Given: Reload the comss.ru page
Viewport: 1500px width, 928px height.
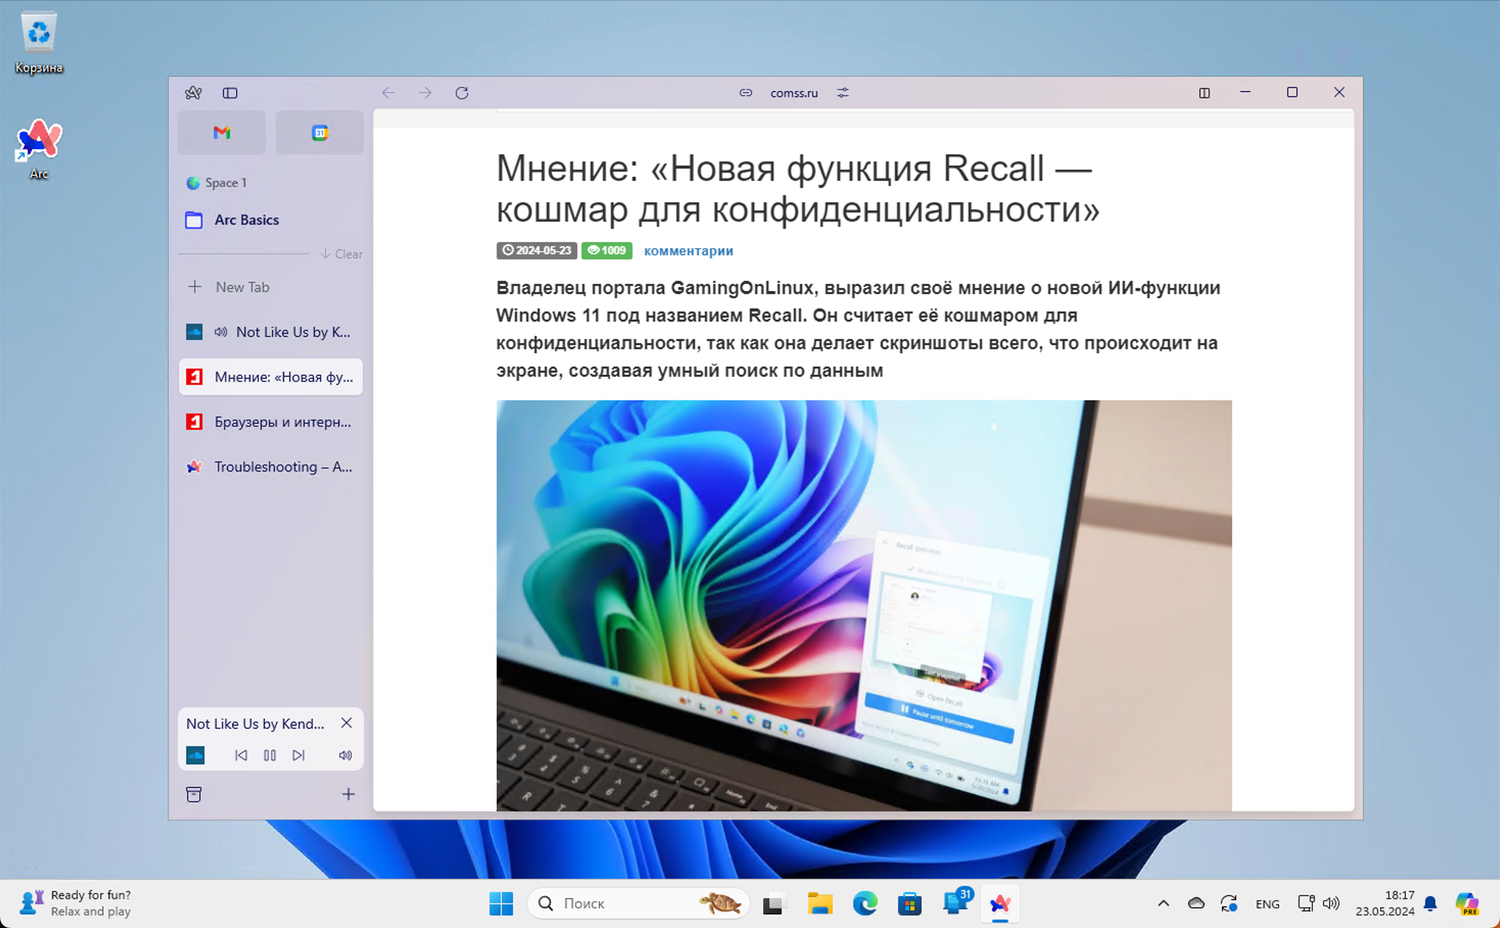Looking at the screenshot, I should (462, 93).
